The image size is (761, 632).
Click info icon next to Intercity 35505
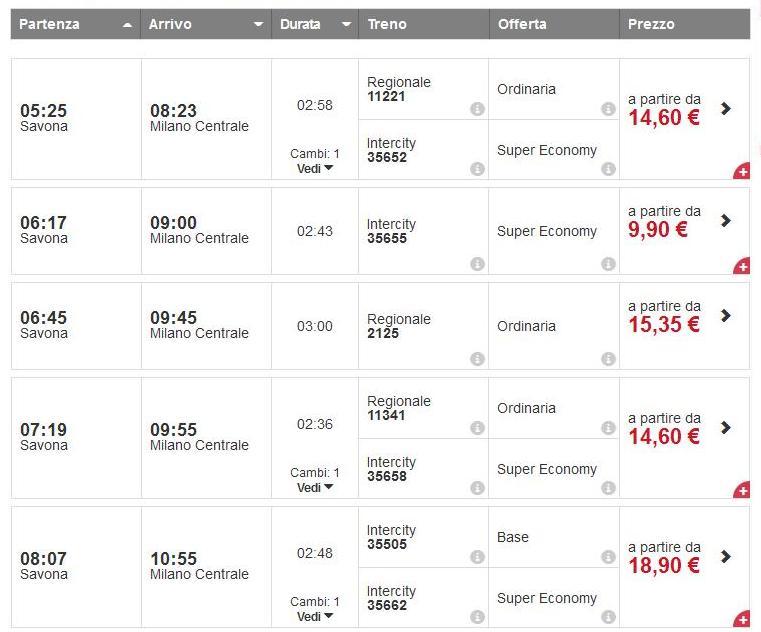tap(477, 557)
